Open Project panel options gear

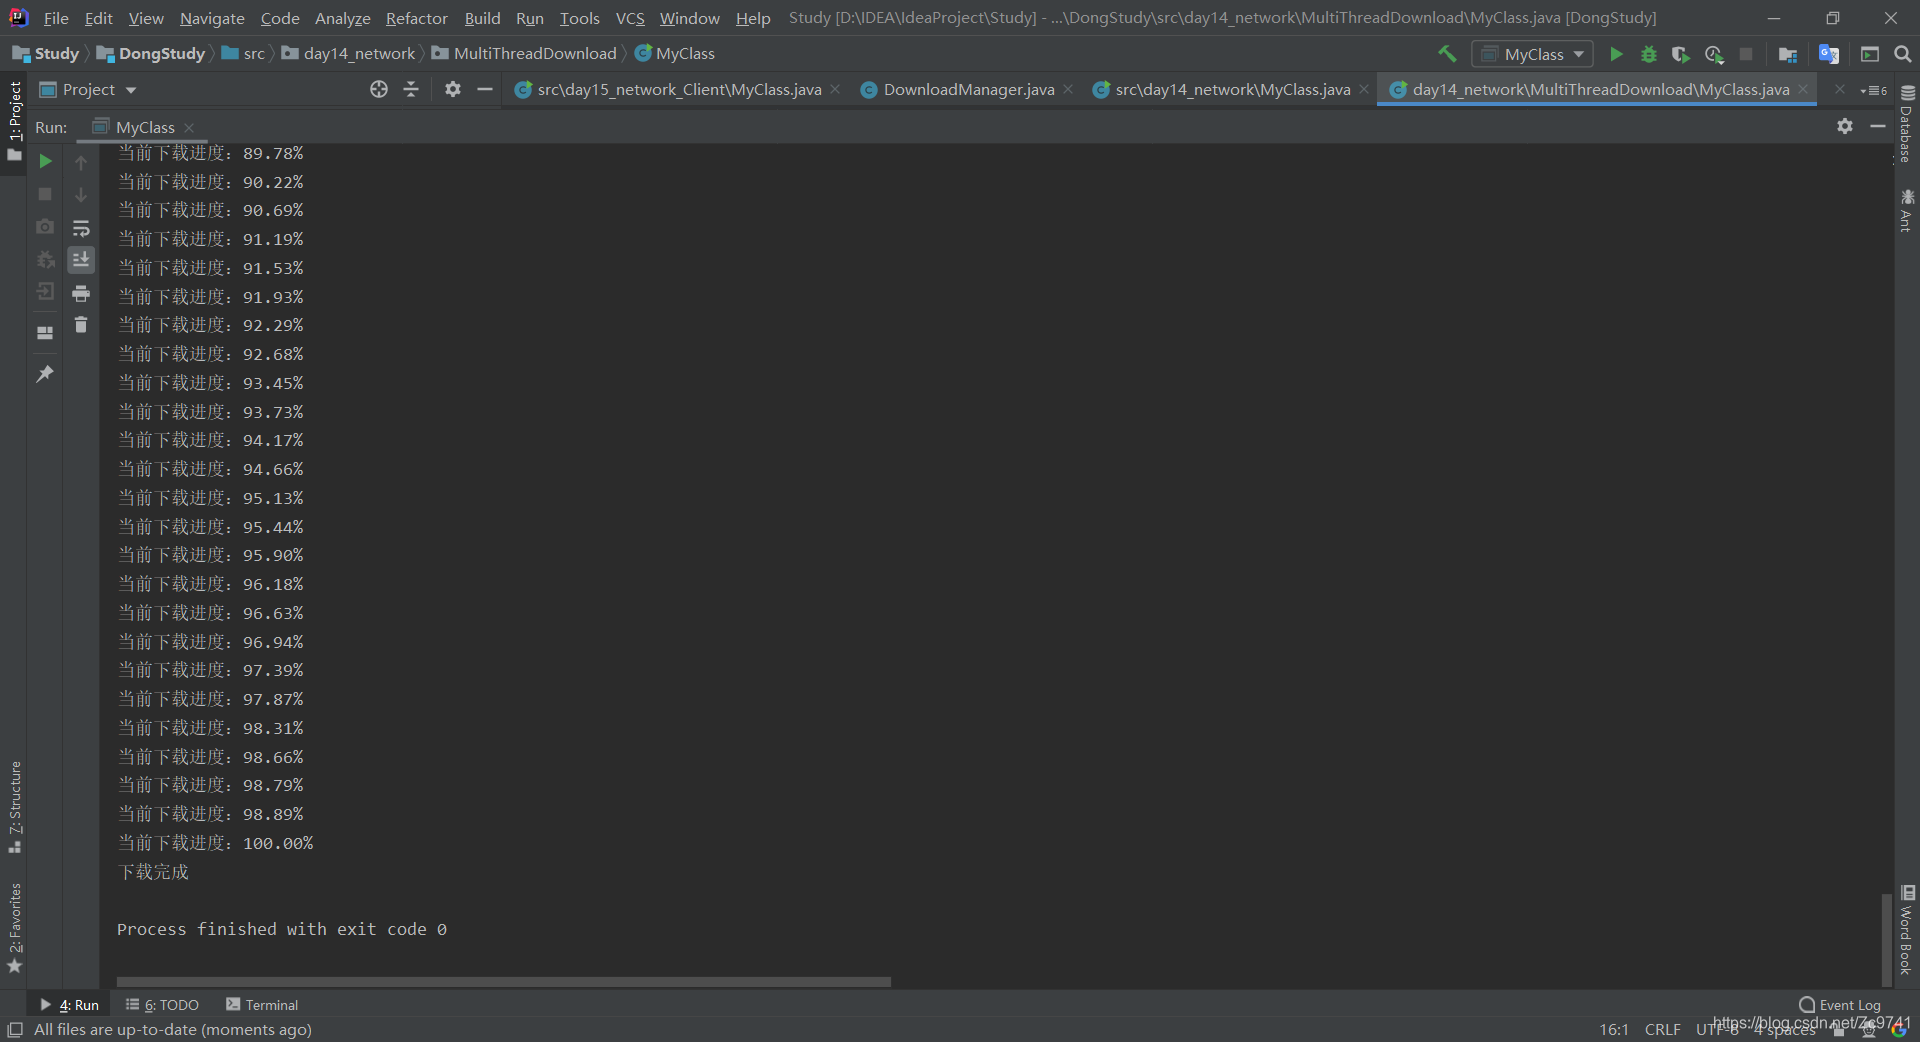(x=453, y=90)
